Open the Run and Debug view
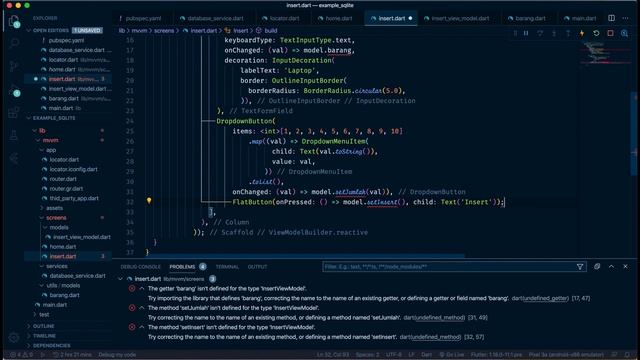The height and width of the screenshot is (360, 640). (x=14, y=91)
